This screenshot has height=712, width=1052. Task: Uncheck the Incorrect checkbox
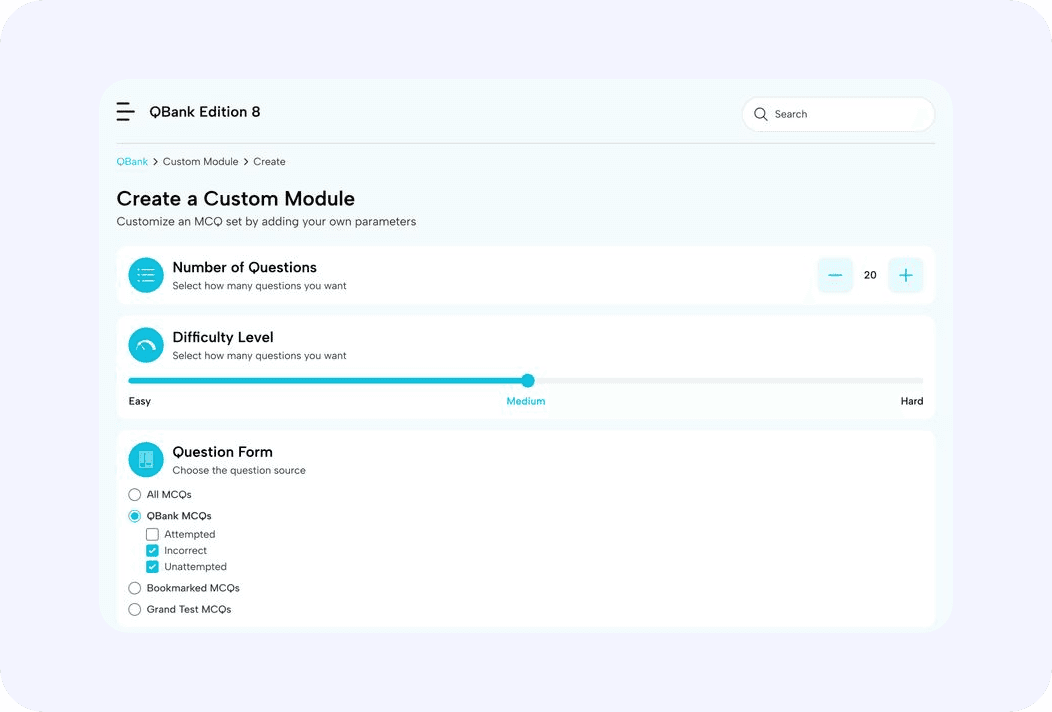click(152, 550)
